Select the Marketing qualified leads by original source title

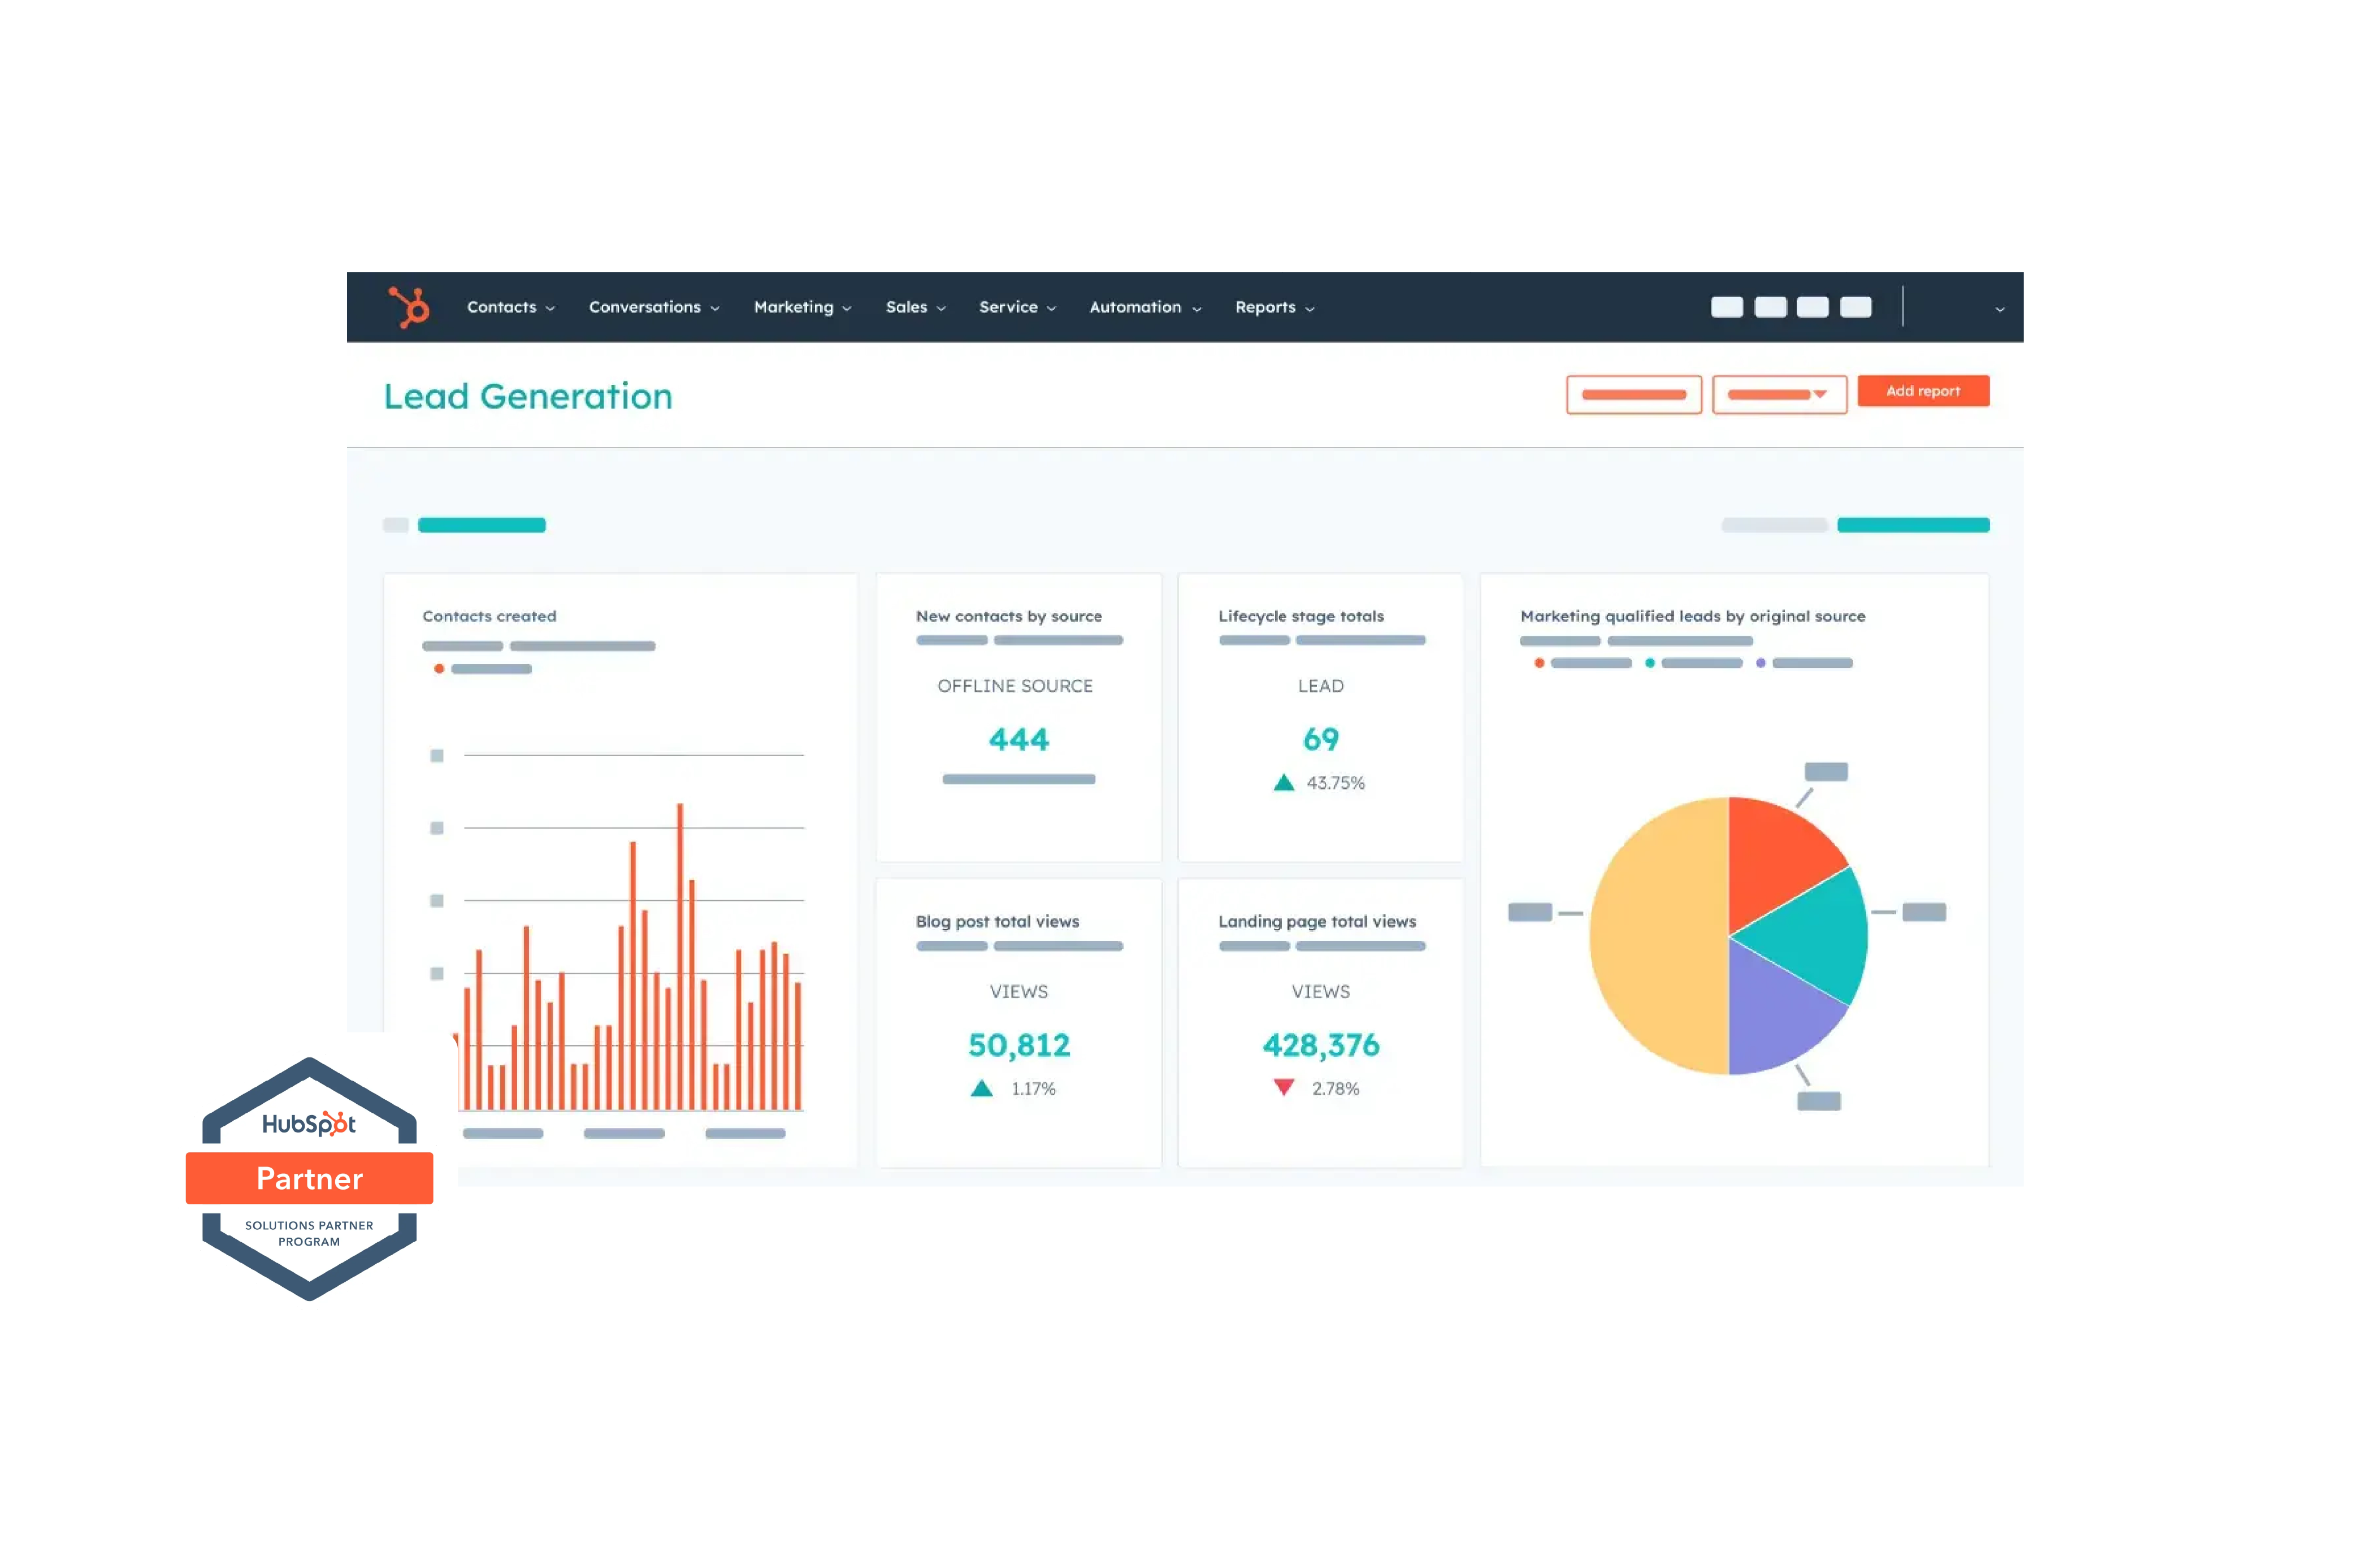1692,616
